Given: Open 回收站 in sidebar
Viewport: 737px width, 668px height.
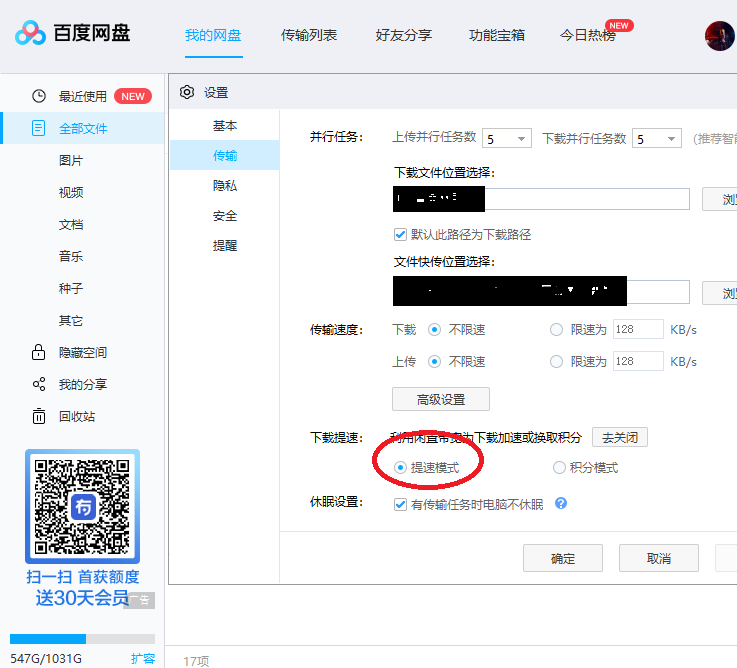Looking at the screenshot, I should tap(77, 416).
